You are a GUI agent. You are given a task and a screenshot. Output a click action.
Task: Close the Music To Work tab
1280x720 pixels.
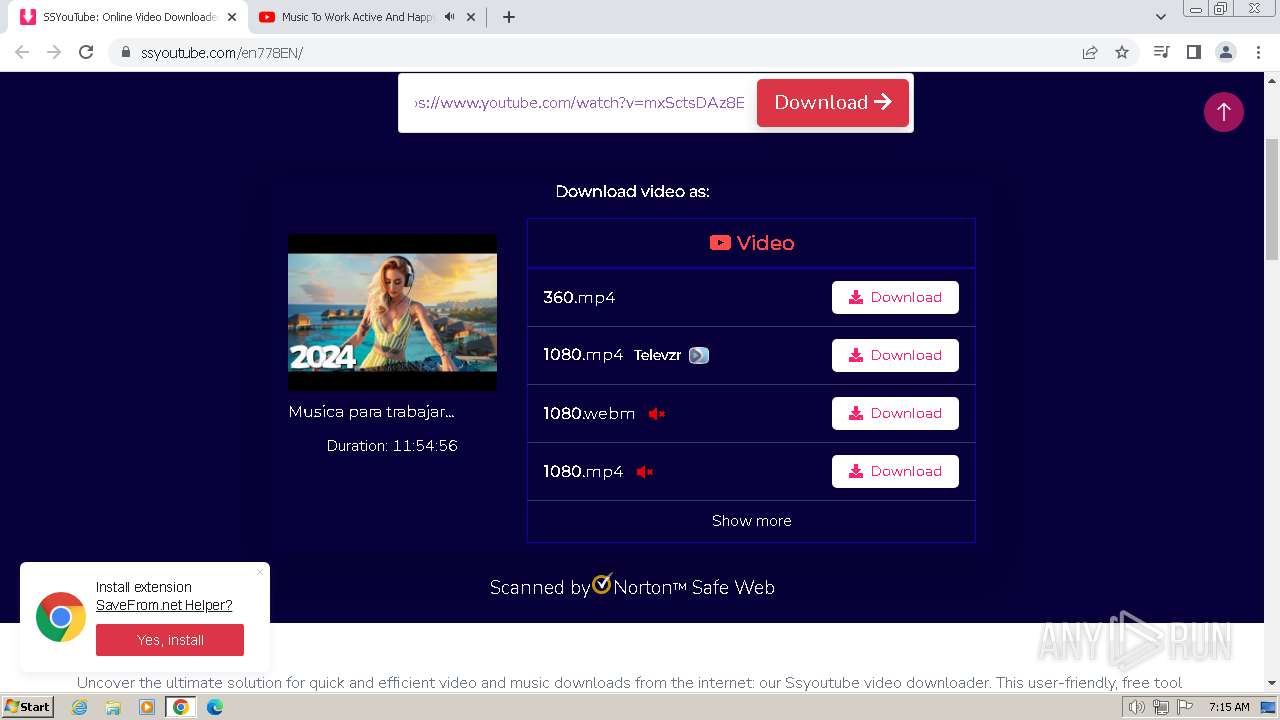click(x=470, y=17)
